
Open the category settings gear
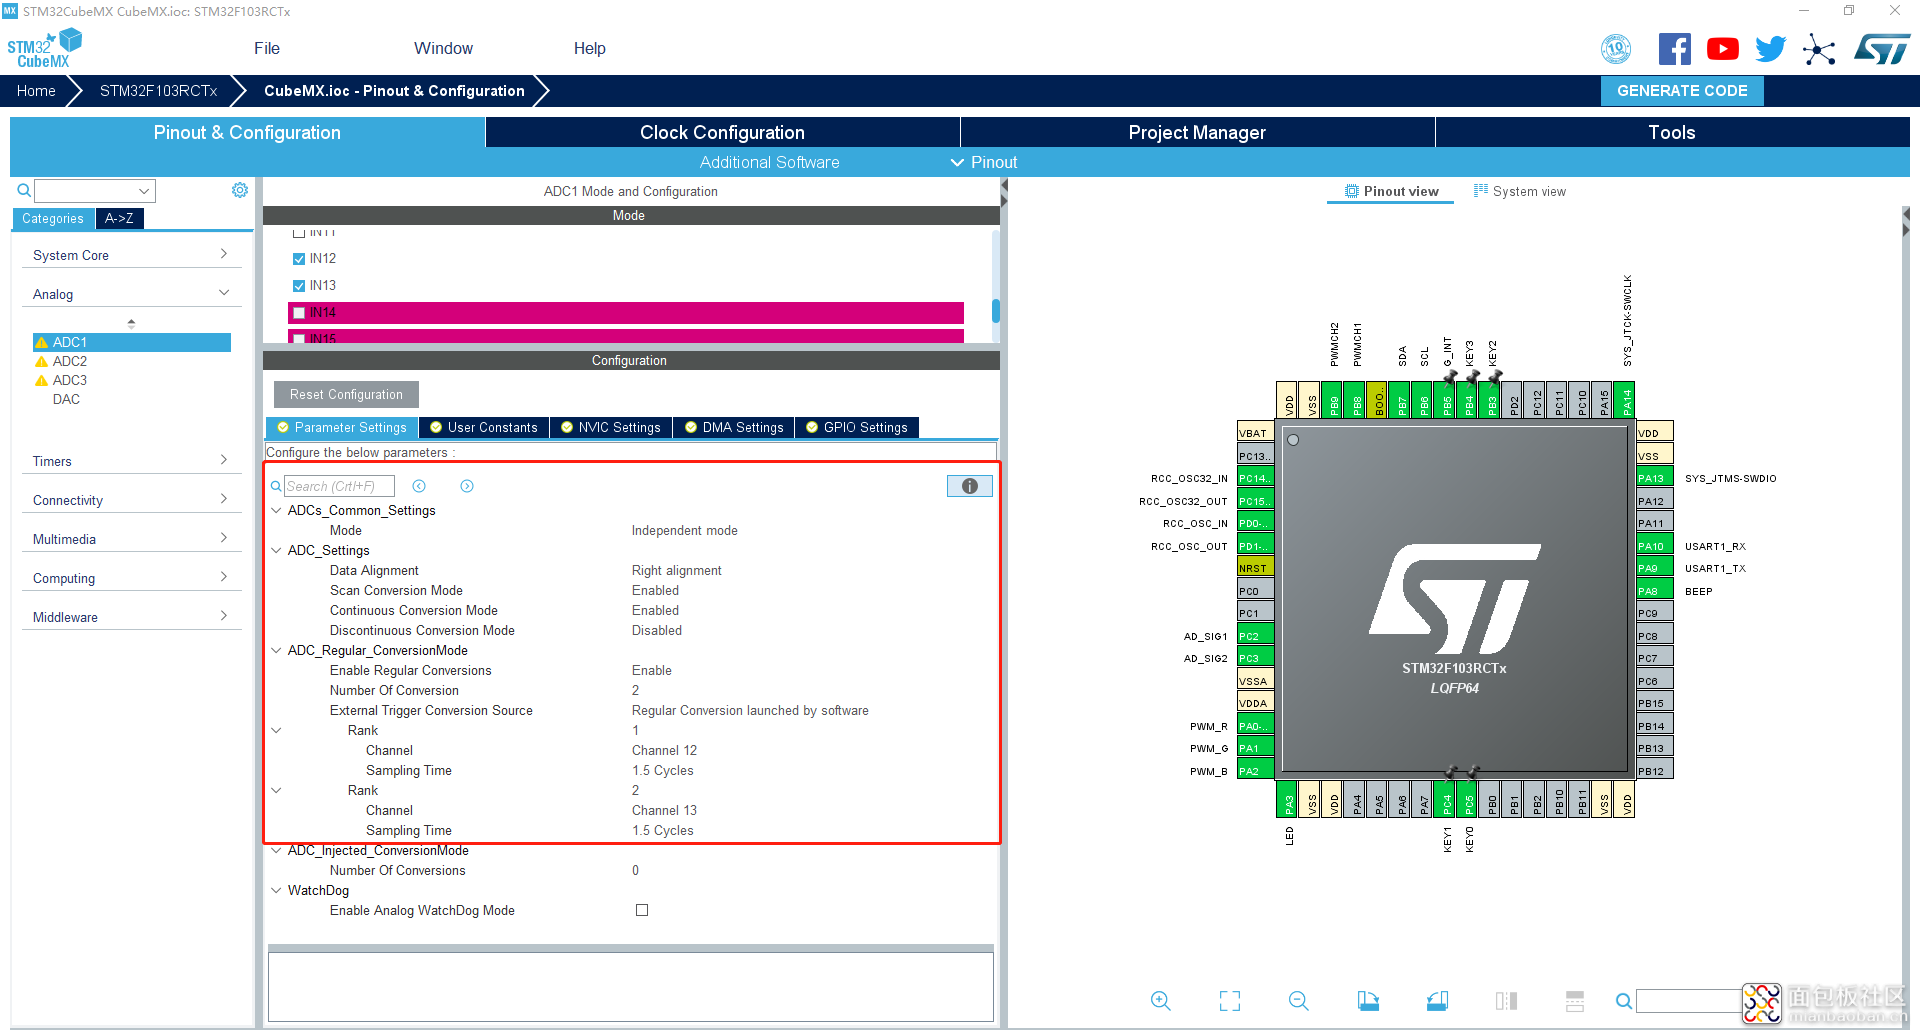point(240,190)
